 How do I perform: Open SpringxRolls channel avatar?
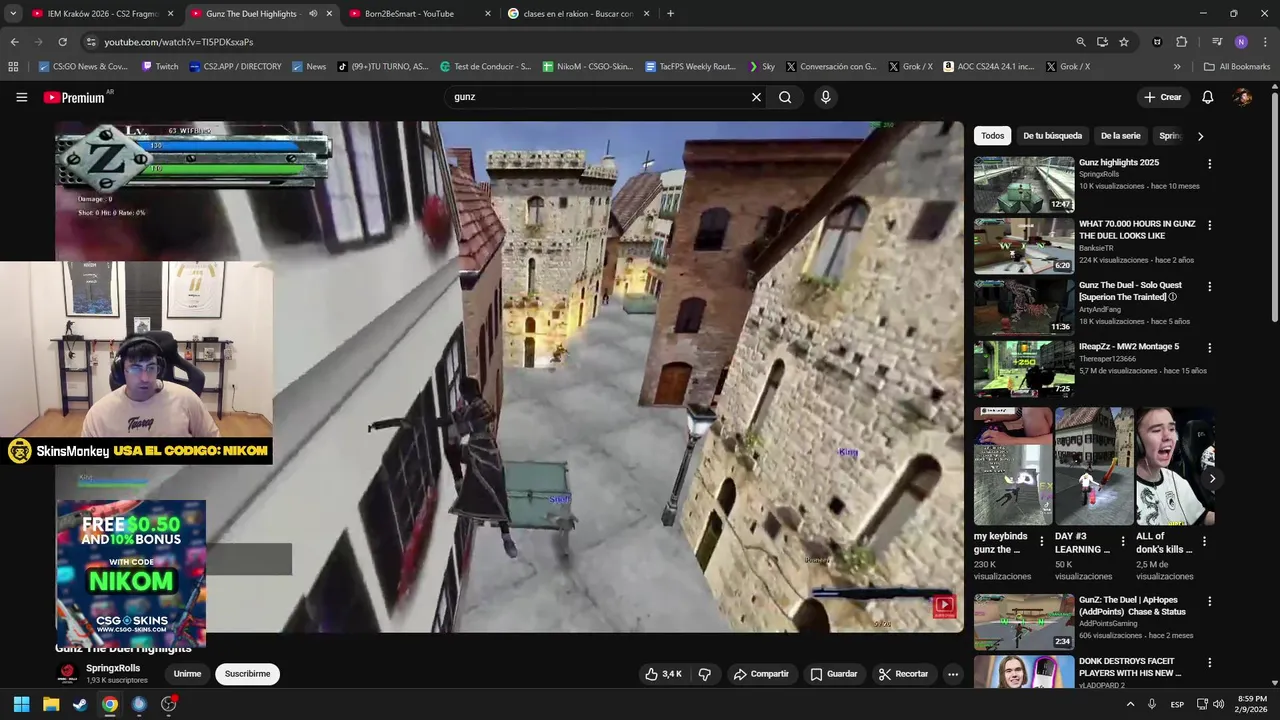coord(67,673)
